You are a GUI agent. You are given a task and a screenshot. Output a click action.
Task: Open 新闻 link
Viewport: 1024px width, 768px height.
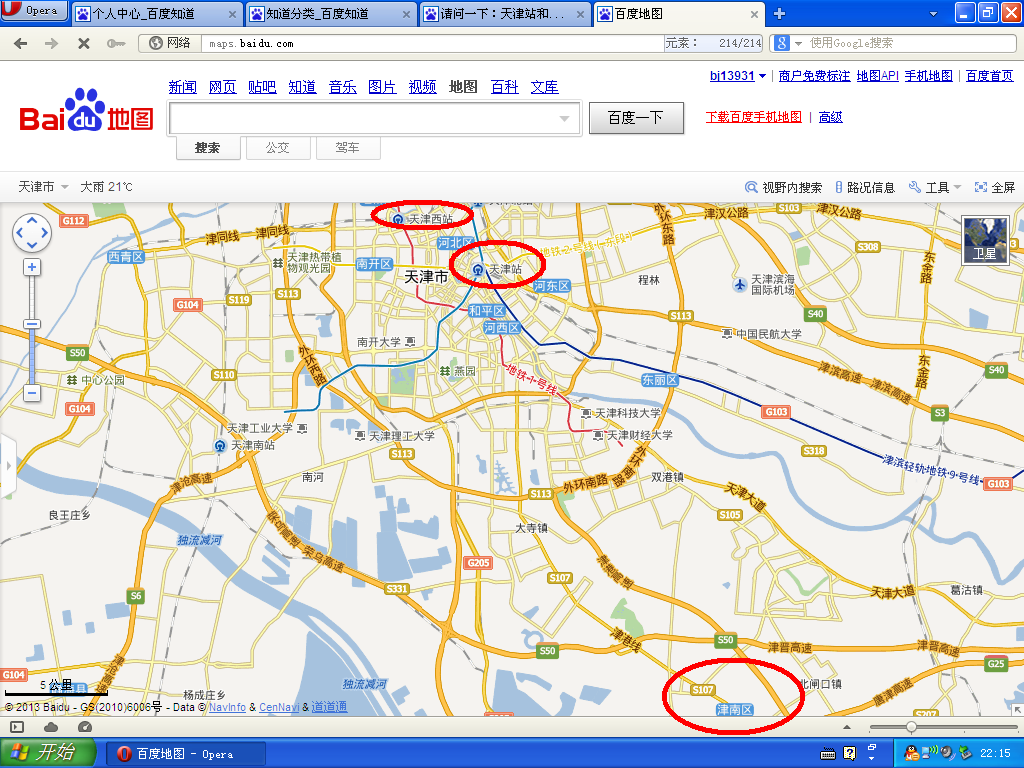182,87
